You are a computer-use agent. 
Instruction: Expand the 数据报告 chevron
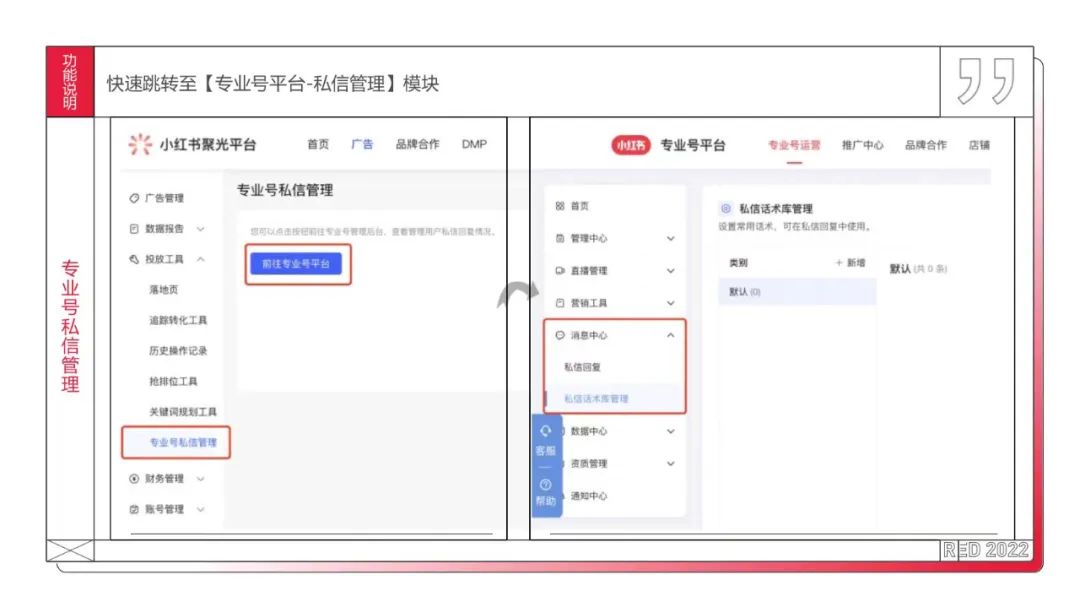[200, 229]
